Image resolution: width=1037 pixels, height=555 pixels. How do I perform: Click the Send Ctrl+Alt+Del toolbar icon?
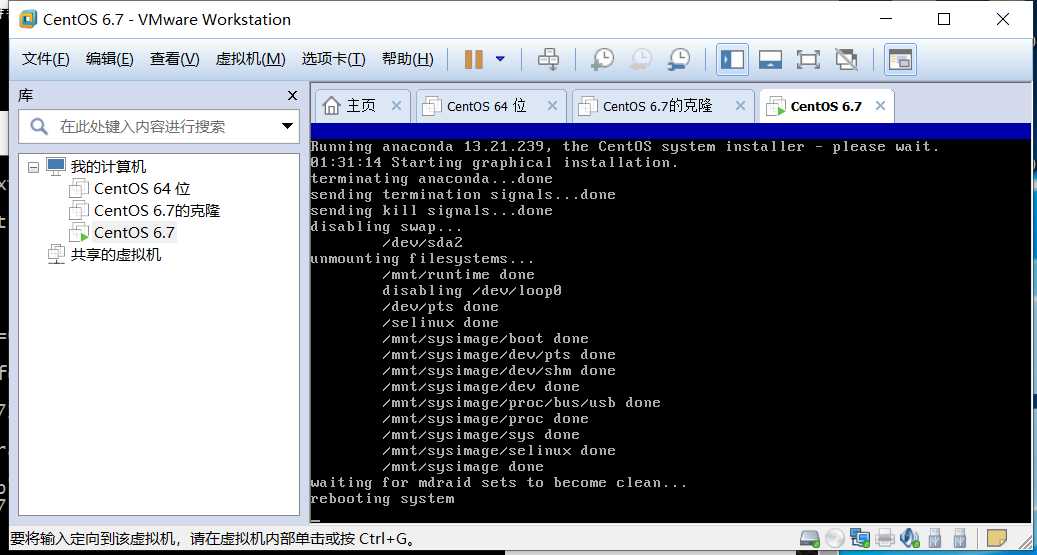[548, 60]
